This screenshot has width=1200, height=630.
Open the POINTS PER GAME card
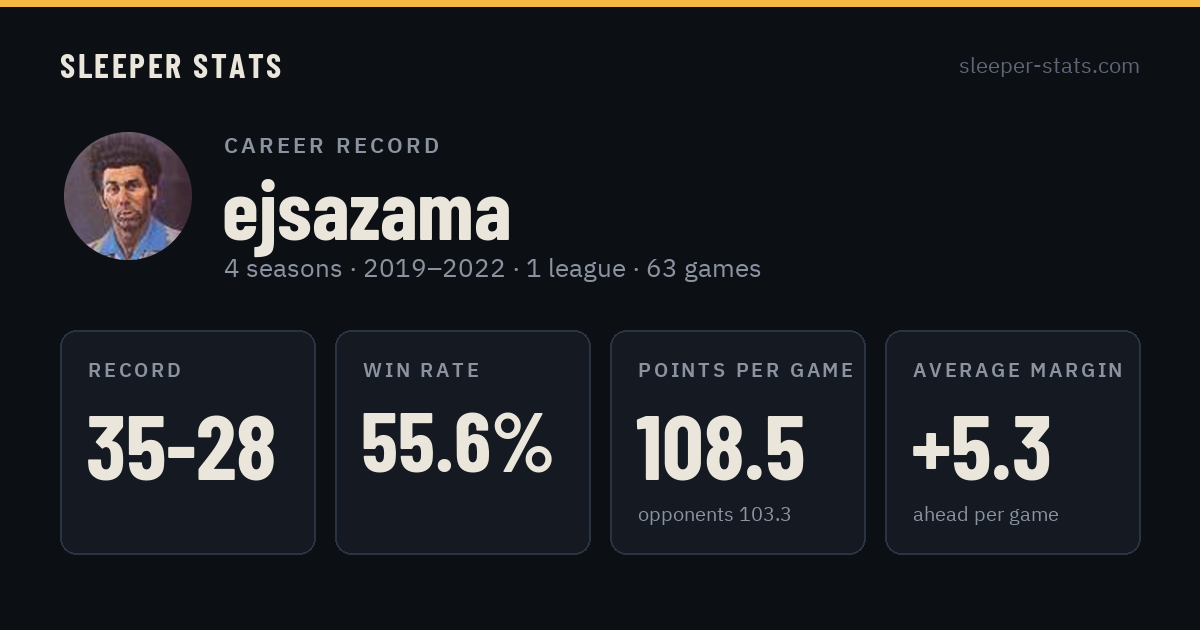click(x=738, y=442)
